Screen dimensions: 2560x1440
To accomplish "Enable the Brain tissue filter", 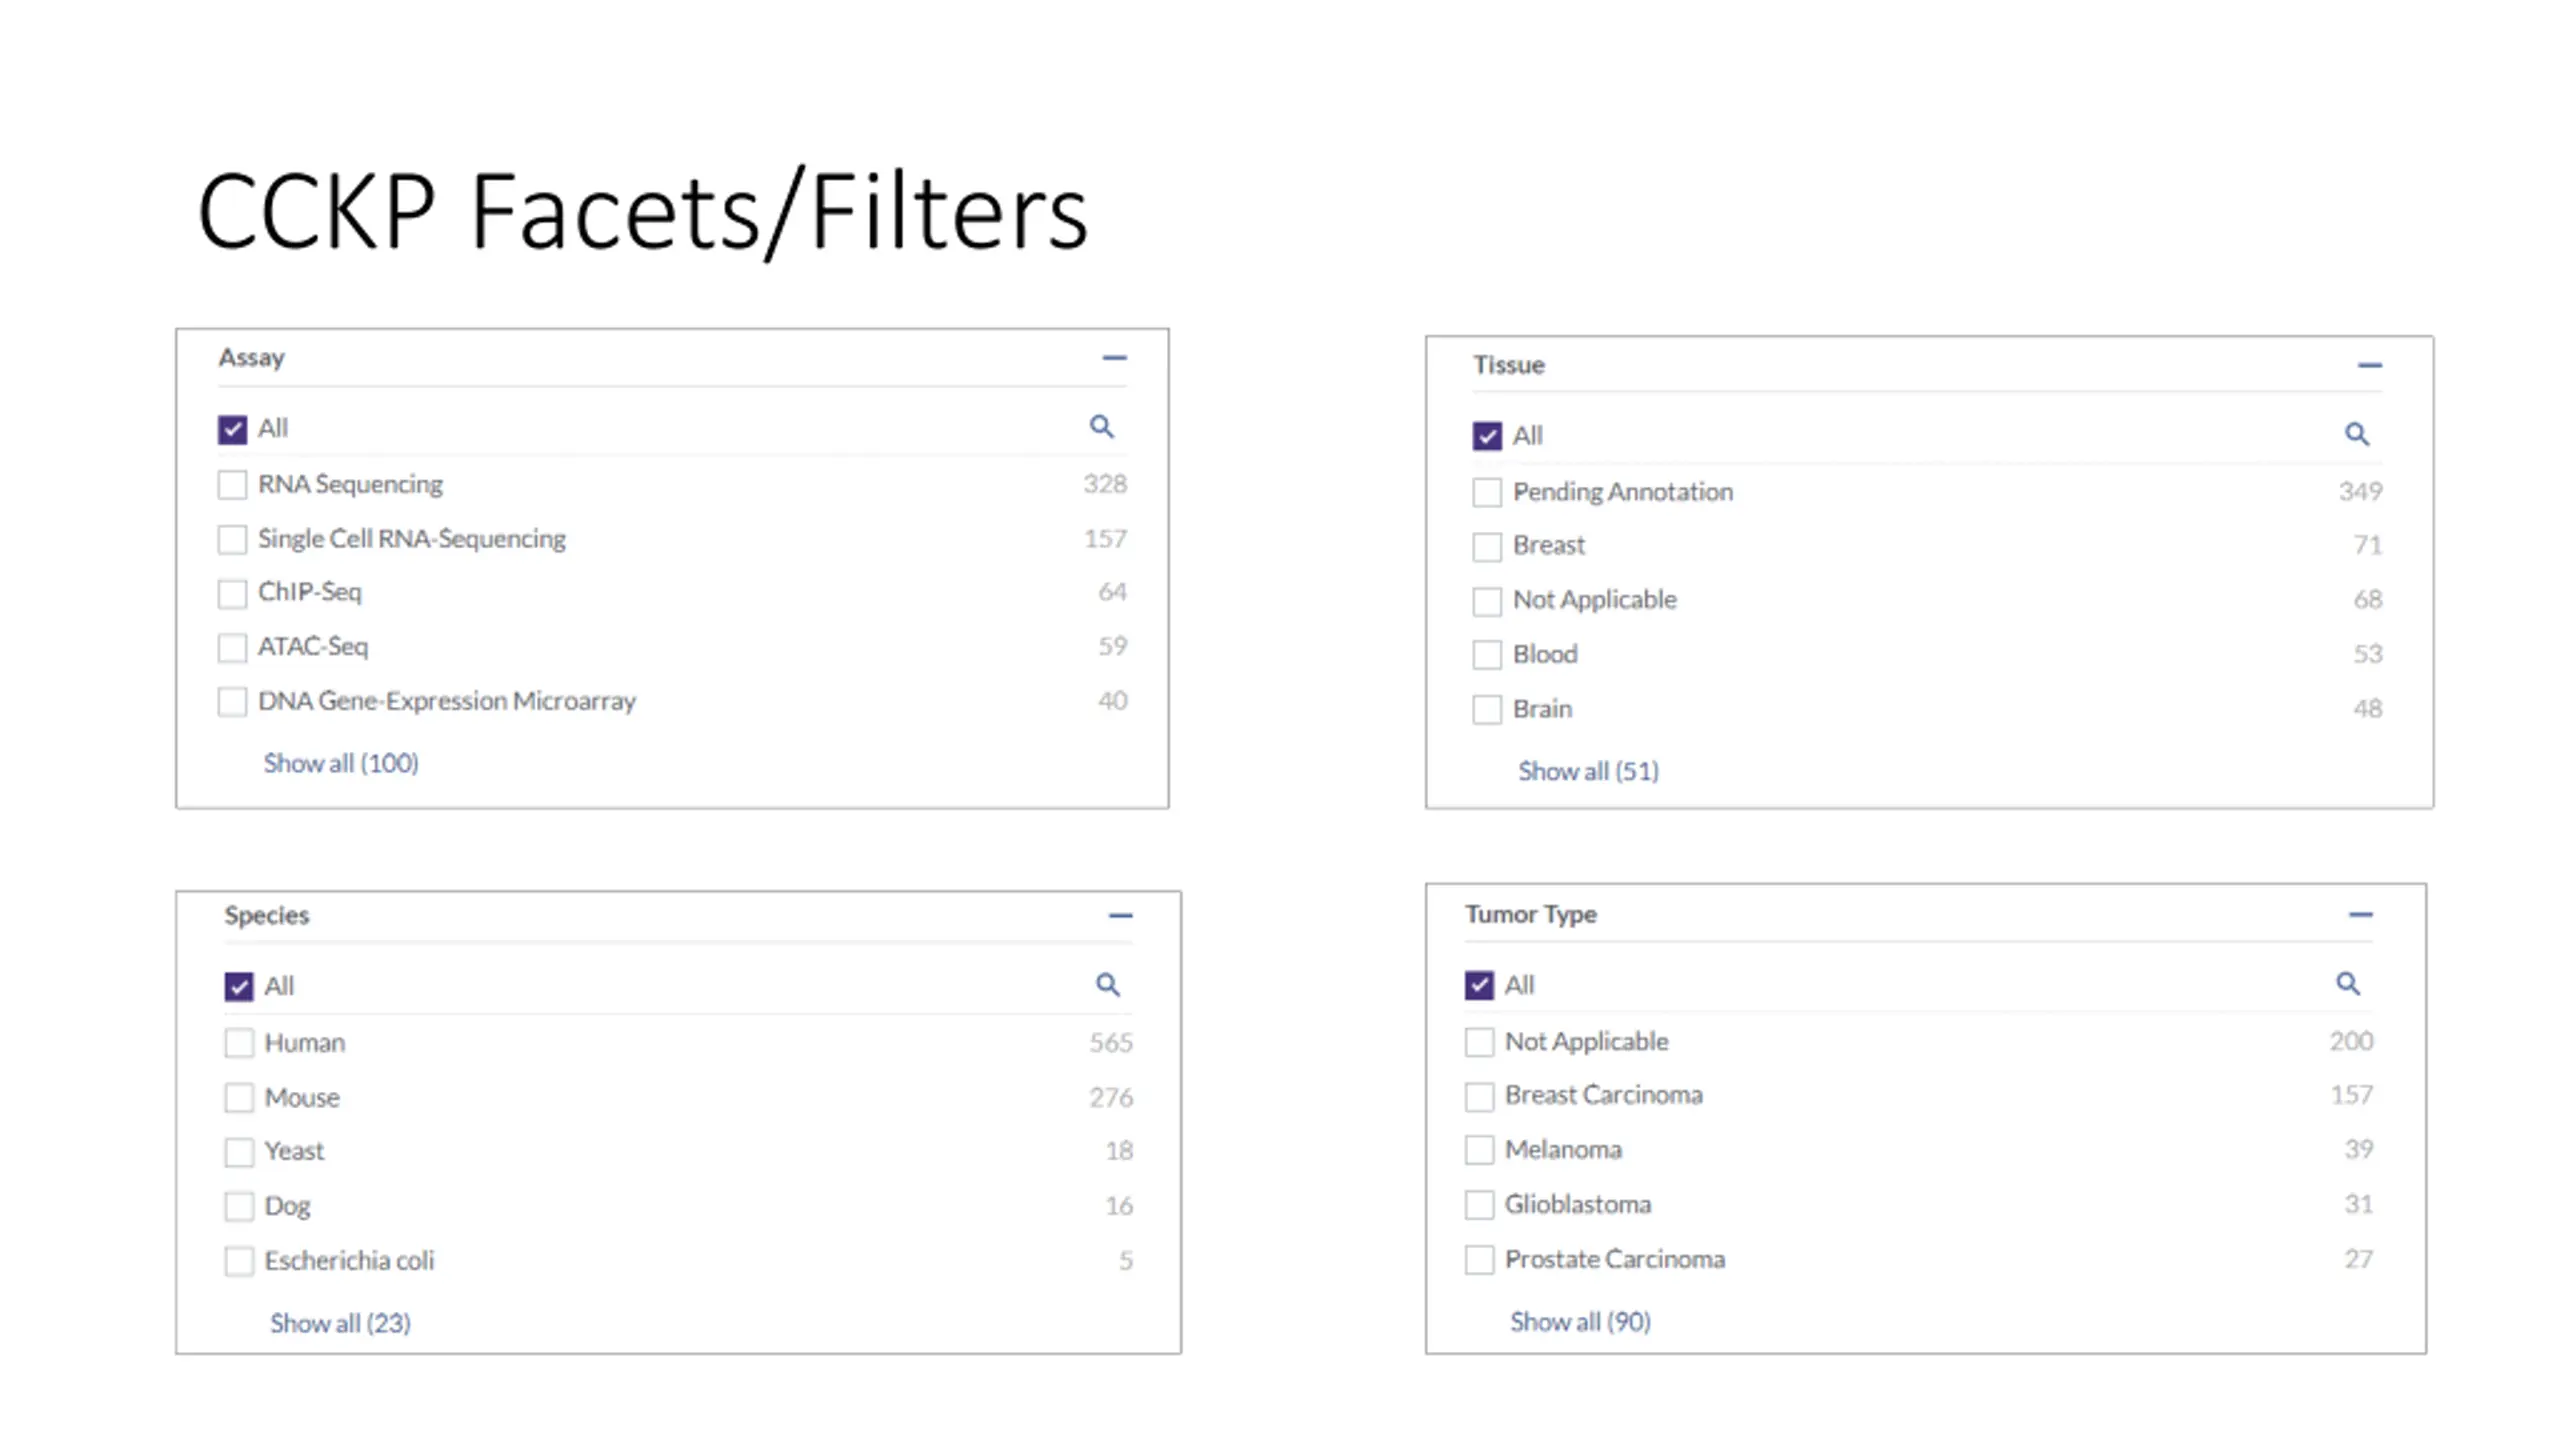I will 1487,710.
